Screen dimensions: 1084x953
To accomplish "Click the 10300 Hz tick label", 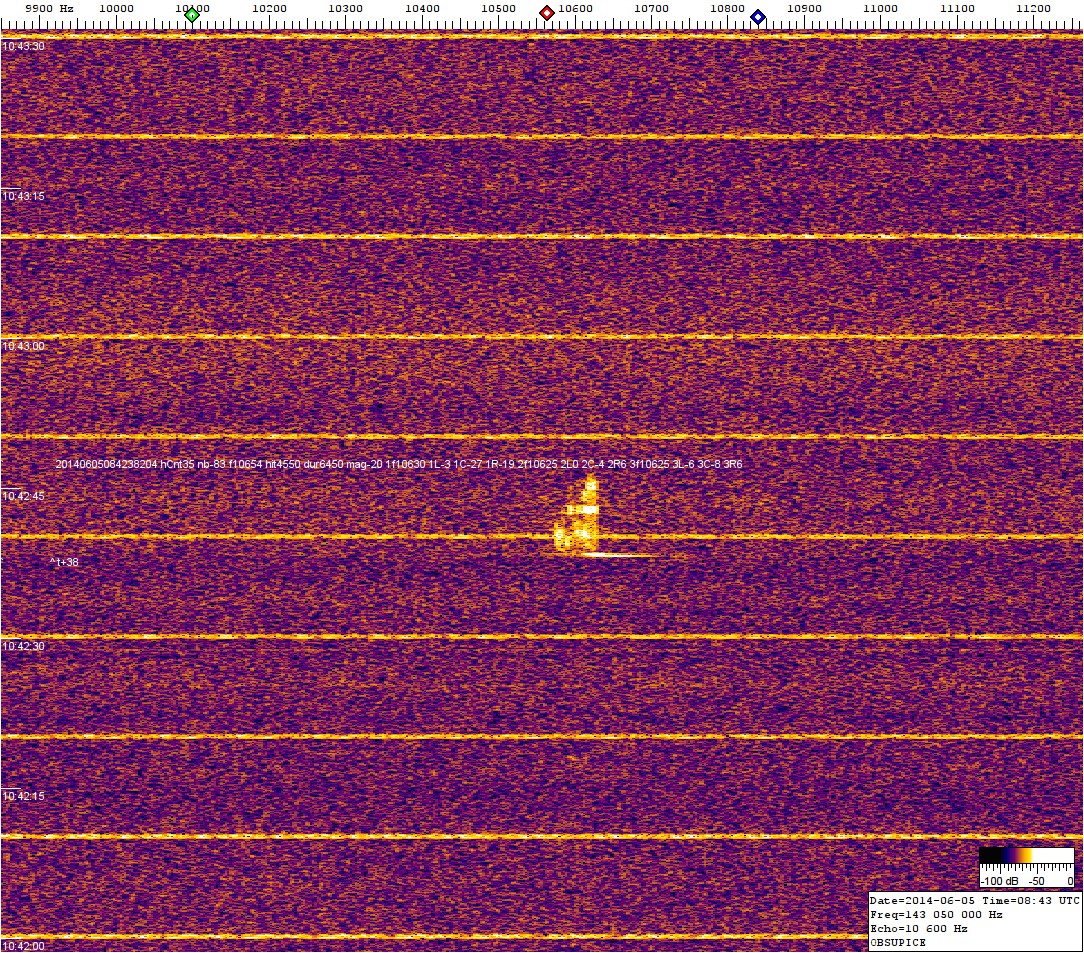I will [346, 8].
